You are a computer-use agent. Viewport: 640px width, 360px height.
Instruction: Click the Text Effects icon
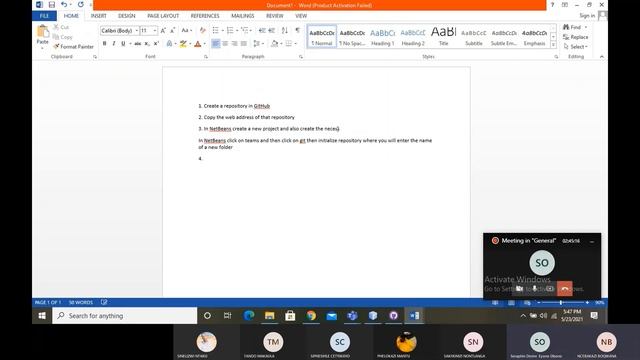[x=169, y=44]
